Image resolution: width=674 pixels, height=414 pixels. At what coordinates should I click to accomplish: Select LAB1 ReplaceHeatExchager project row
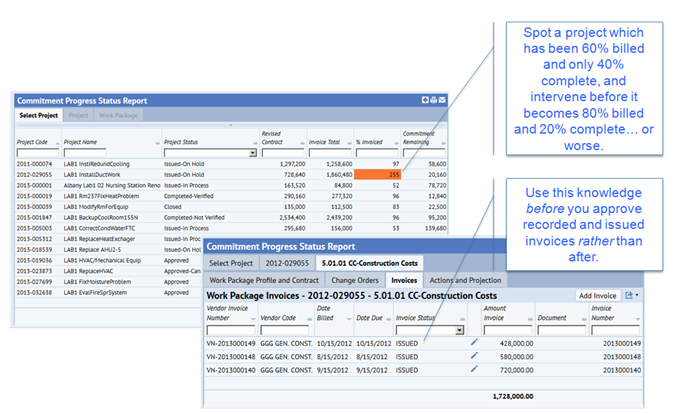pos(109,239)
